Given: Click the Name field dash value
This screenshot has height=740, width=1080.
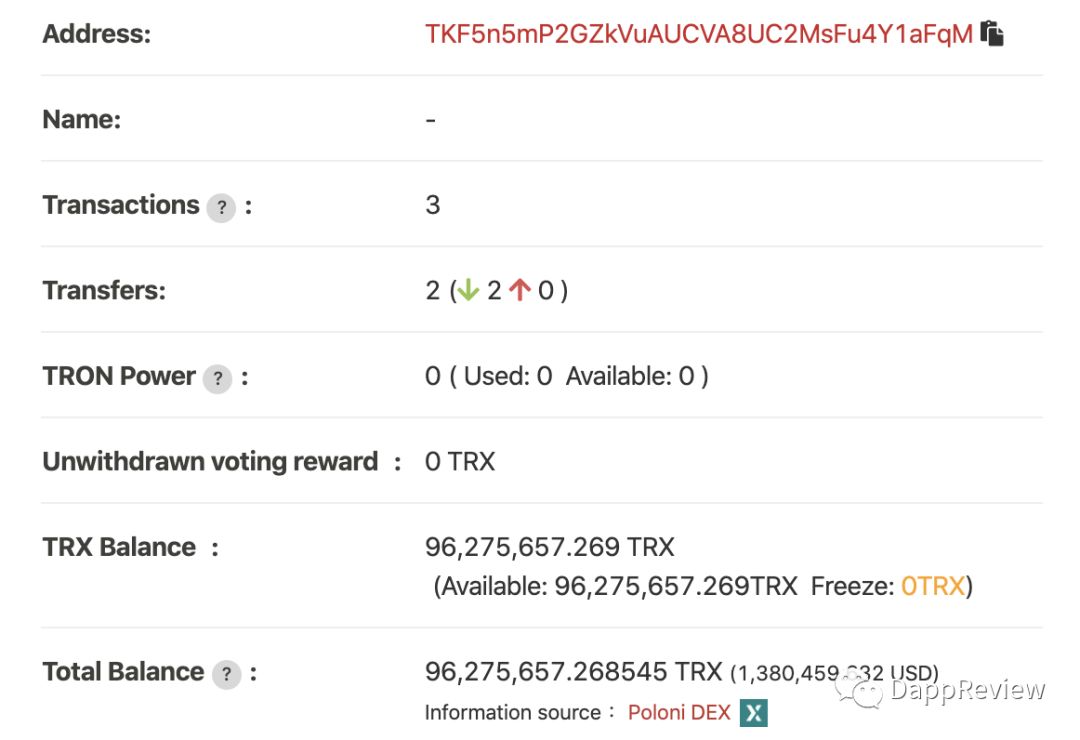Looking at the screenshot, I should point(430,121).
